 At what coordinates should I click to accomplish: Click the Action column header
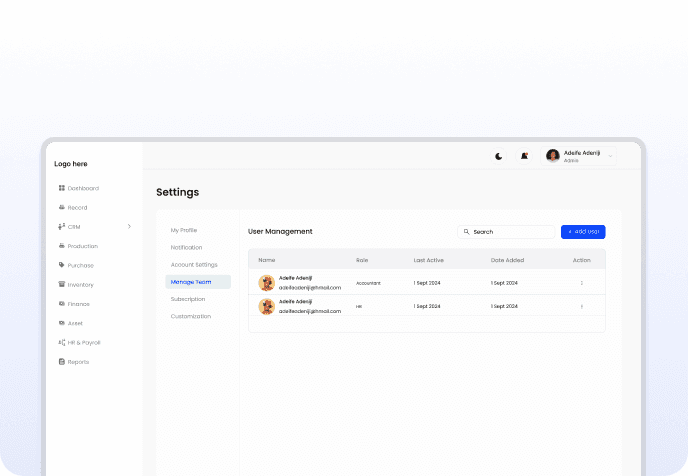[582, 260]
